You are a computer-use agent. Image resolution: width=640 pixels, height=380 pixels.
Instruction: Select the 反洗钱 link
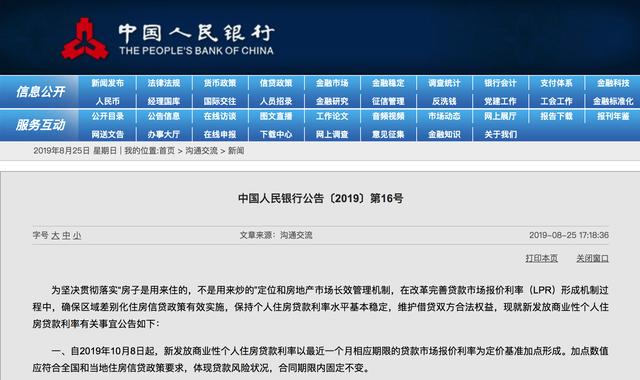pyautogui.click(x=444, y=101)
